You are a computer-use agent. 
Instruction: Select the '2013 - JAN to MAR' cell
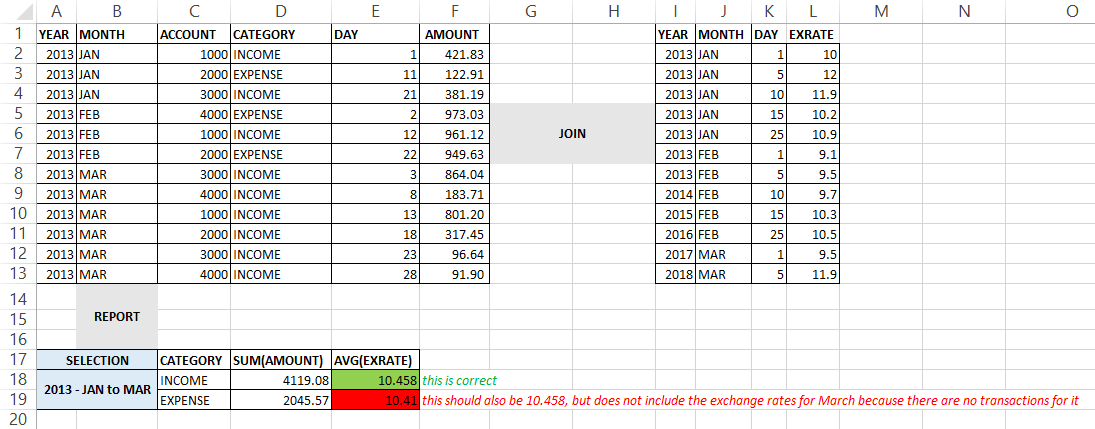click(x=97, y=390)
